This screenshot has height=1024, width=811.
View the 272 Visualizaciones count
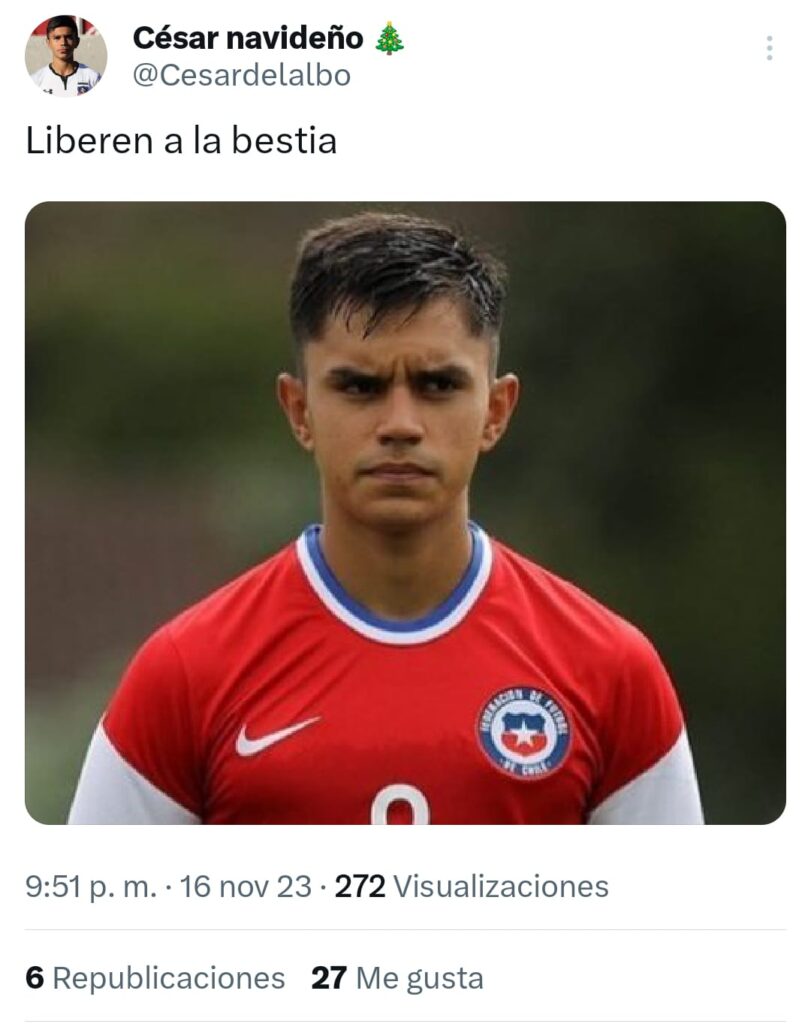471,887
